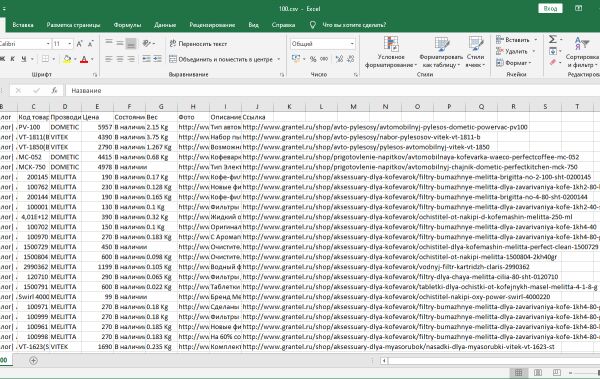Open Вид ribbon tab
This screenshot has width=600, height=379.
(x=253, y=25)
